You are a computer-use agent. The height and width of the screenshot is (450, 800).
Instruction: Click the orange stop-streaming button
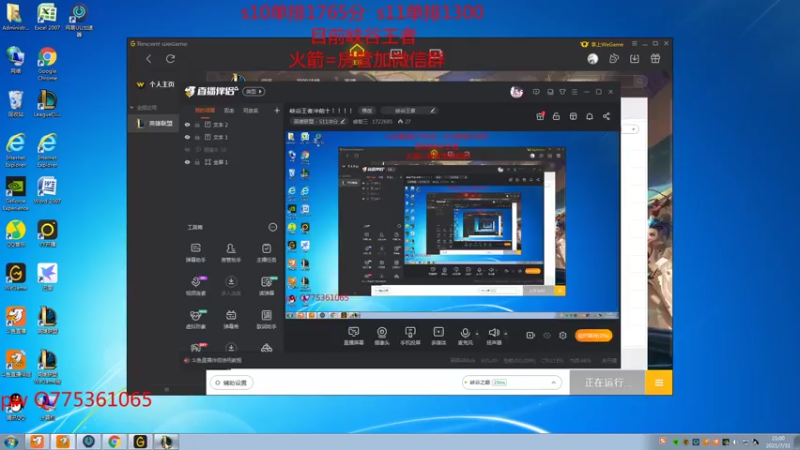pos(593,335)
